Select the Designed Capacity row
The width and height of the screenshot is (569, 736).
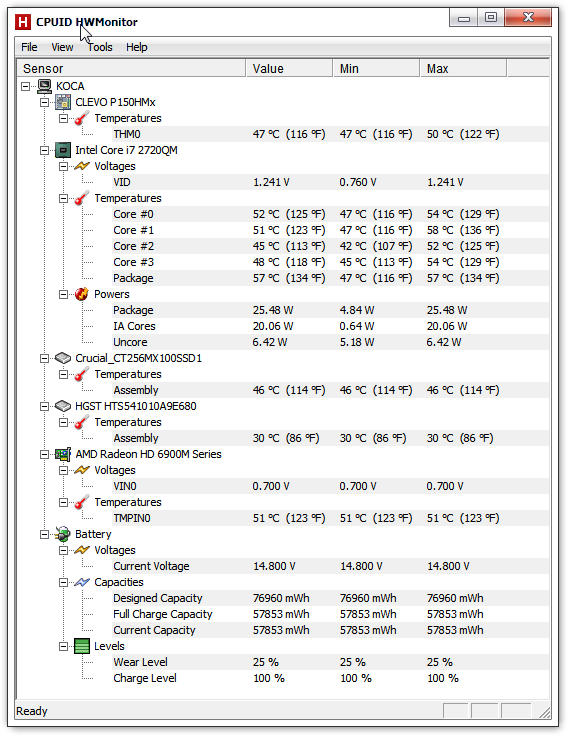coord(331,598)
